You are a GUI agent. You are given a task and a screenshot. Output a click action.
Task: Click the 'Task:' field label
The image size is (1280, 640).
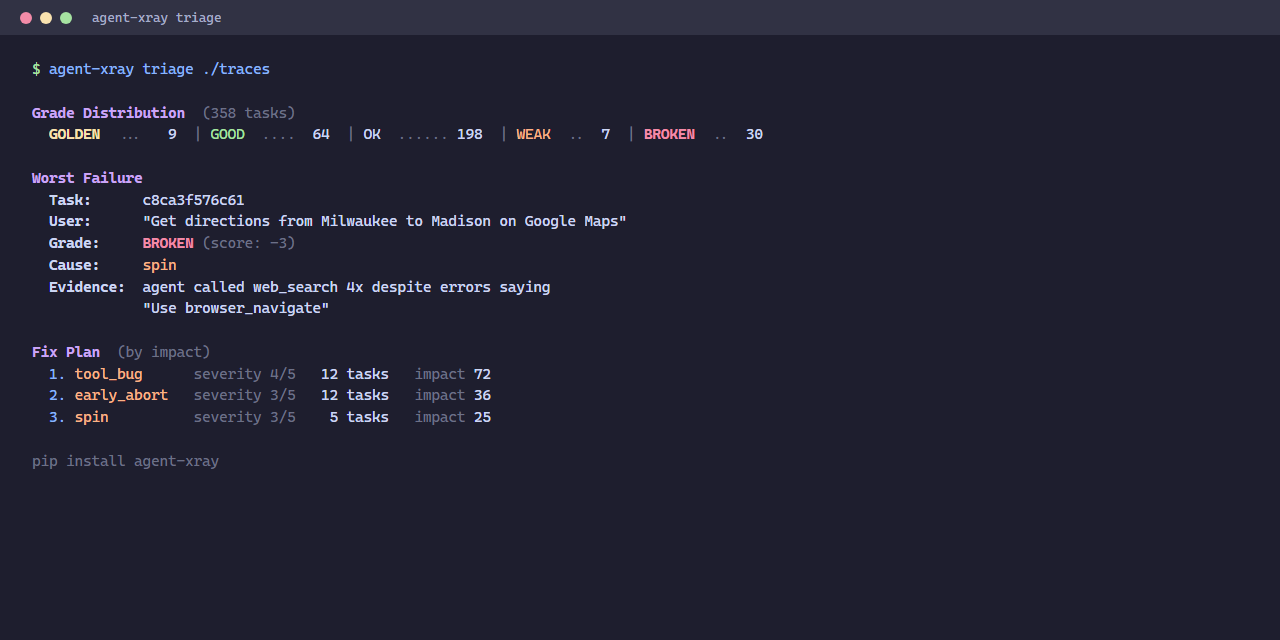click(70, 200)
